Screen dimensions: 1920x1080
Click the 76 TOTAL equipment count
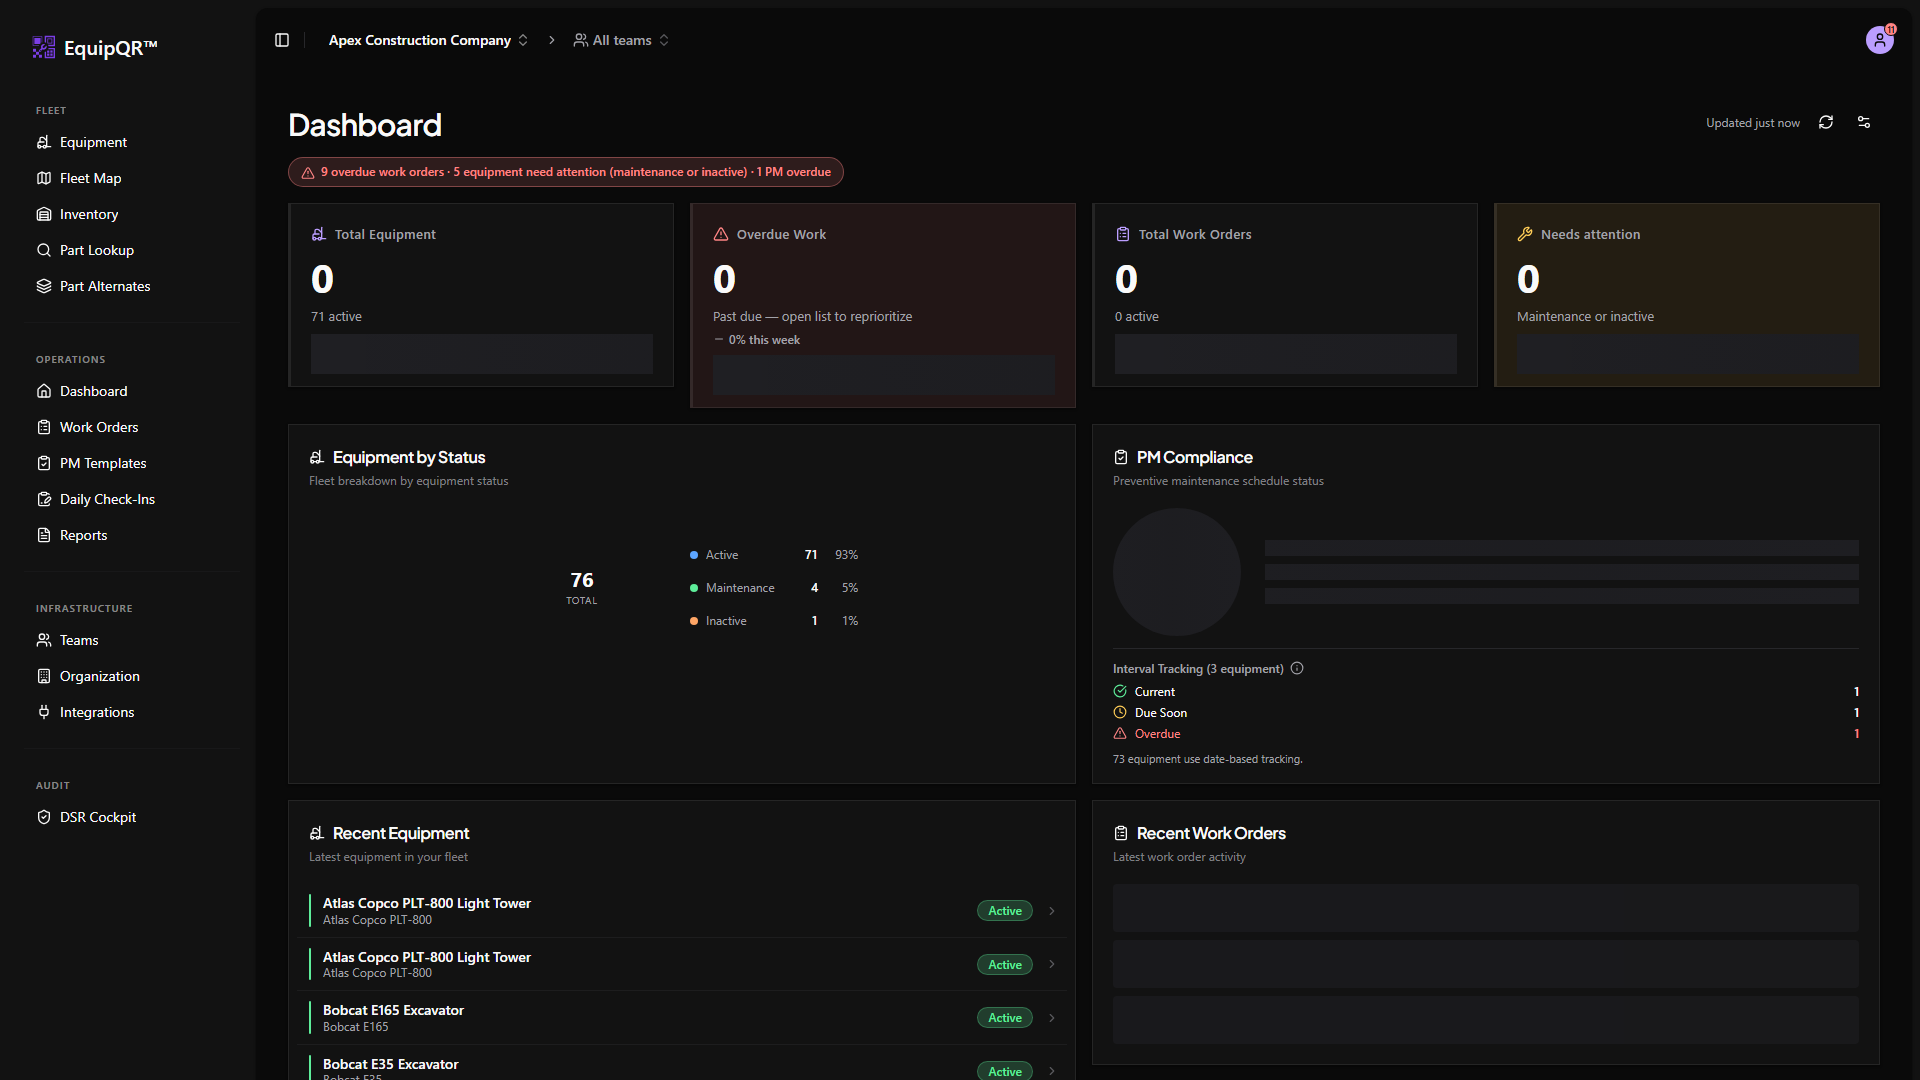[582, 587]
